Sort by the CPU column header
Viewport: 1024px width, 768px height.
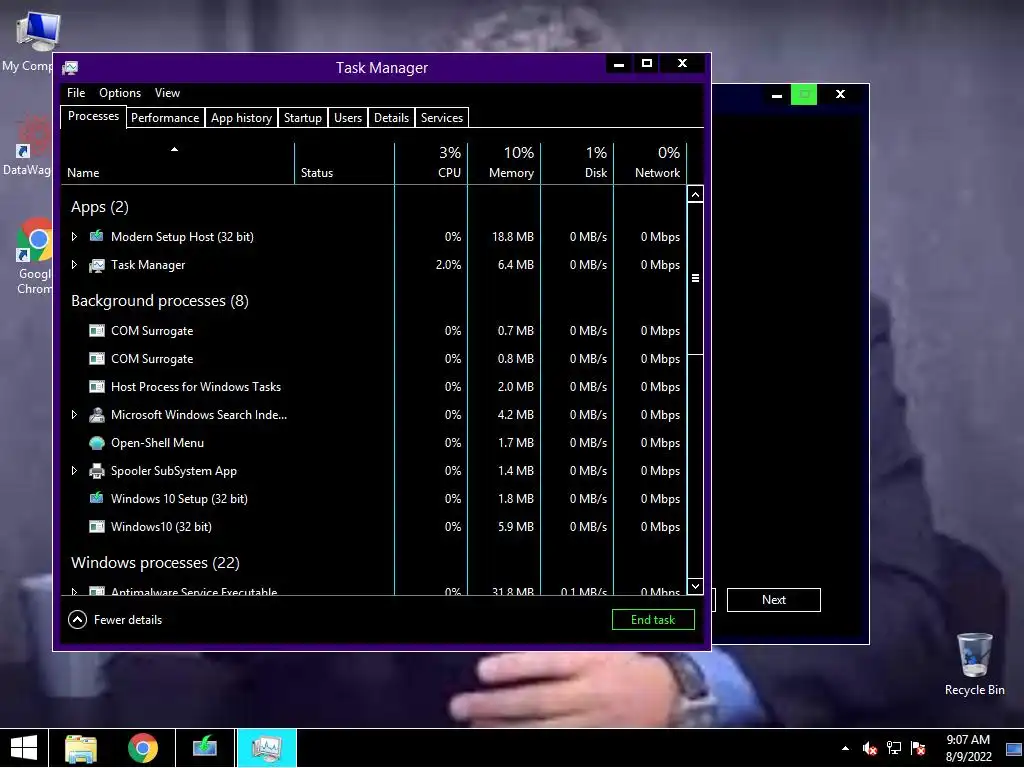coord(431,163)
